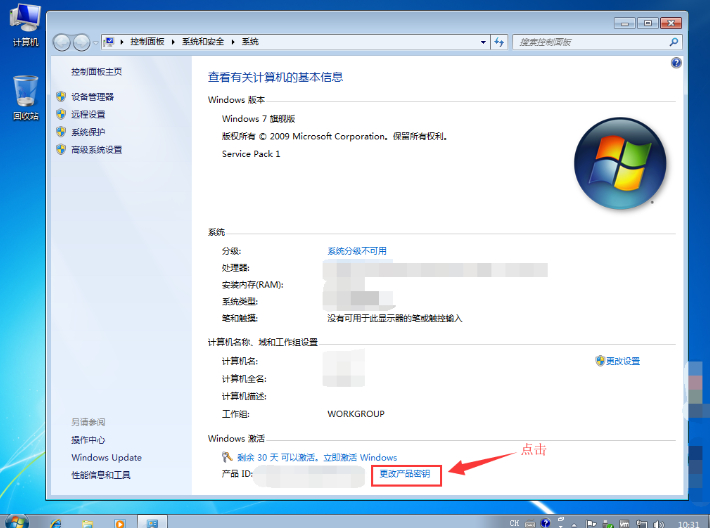The height and width of the screenshot is (528, 710).
Task: Click the Back navigation arrow button
Action: (62, 42)
